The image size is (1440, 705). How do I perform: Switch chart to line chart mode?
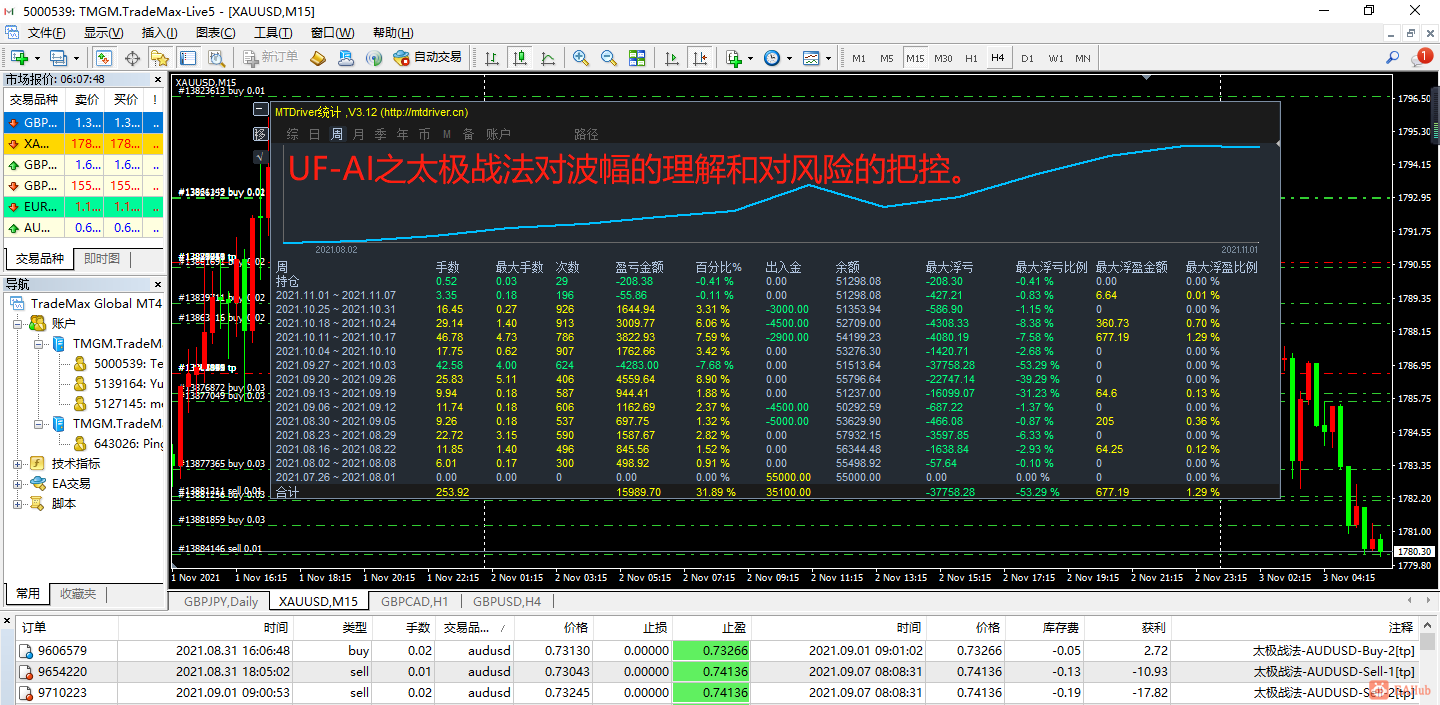coord(547,58)
